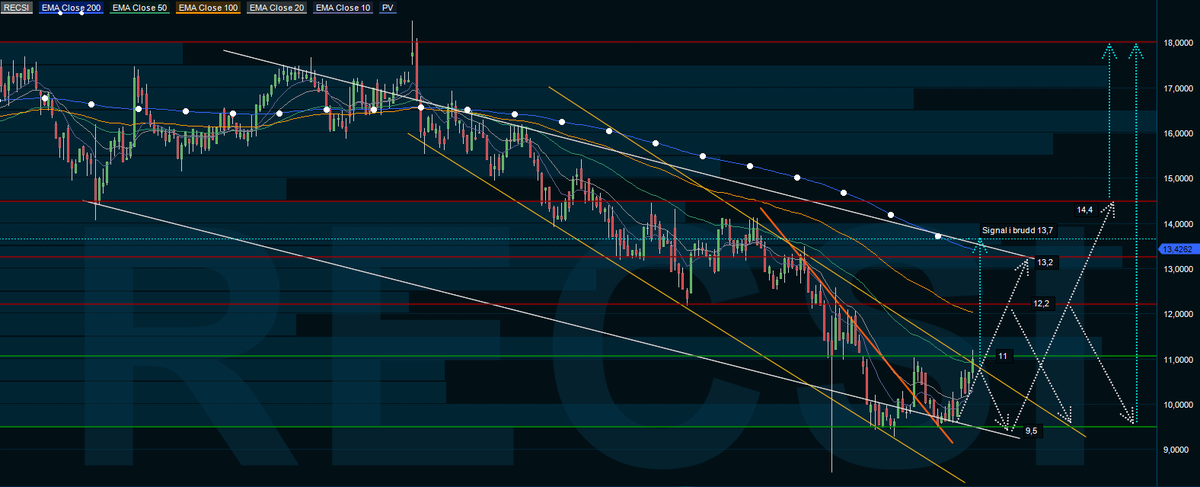1200x487 pixels.
Task: Click the 12,0000 price axis label
Action: click(1177, 314)
